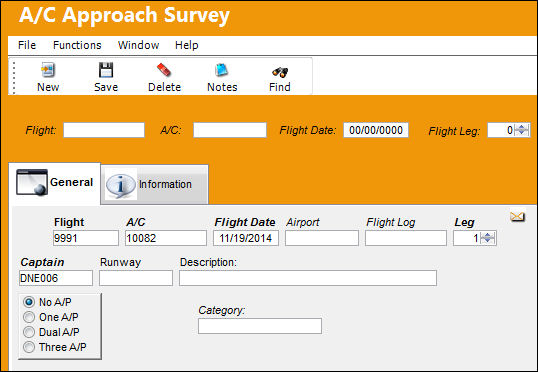Click the "Category:" label text
The width and height of the screenshot is (538, 372).
(x=222, y=310)
